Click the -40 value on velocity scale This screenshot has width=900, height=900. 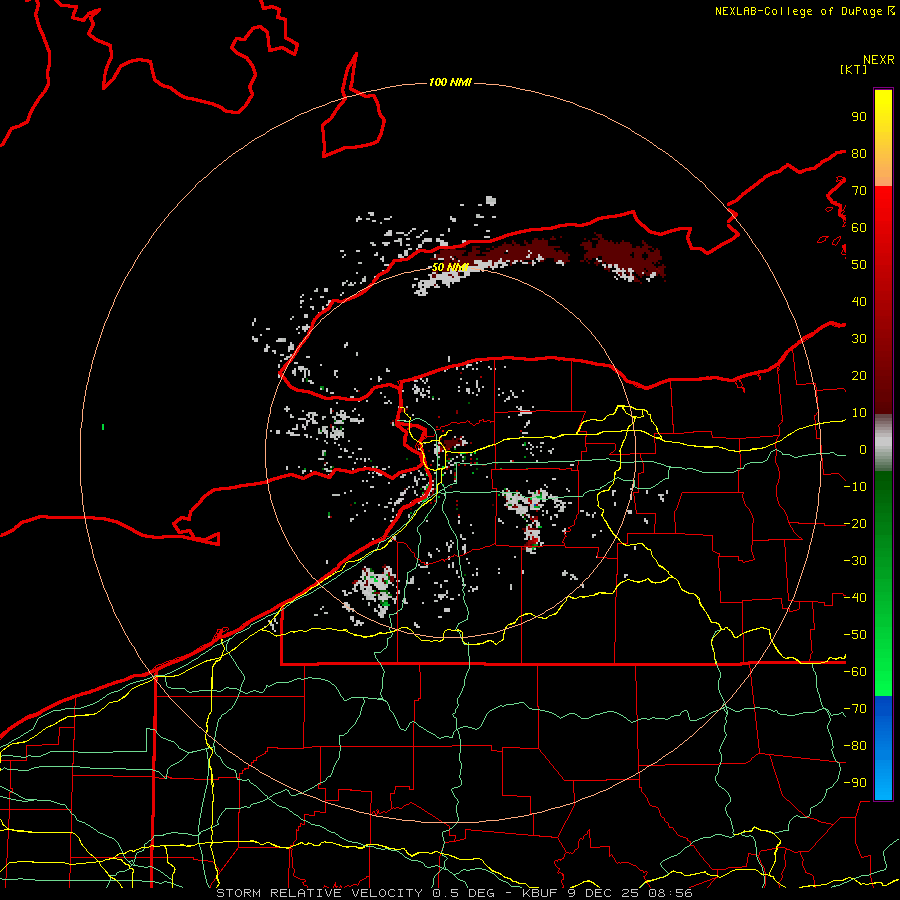(855, 598)
